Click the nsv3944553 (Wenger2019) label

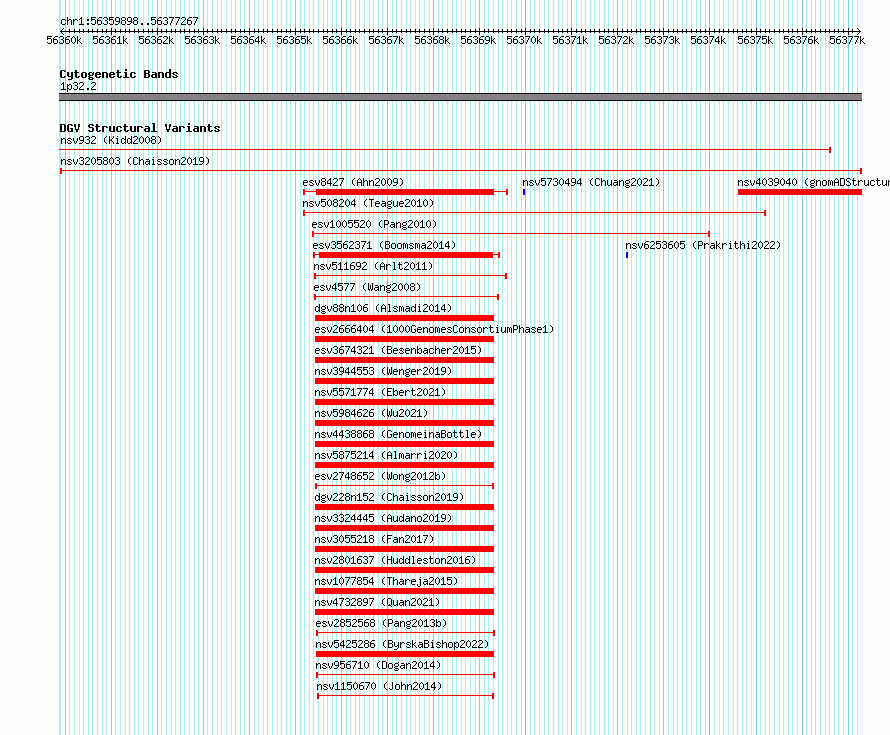click(383, 371)
